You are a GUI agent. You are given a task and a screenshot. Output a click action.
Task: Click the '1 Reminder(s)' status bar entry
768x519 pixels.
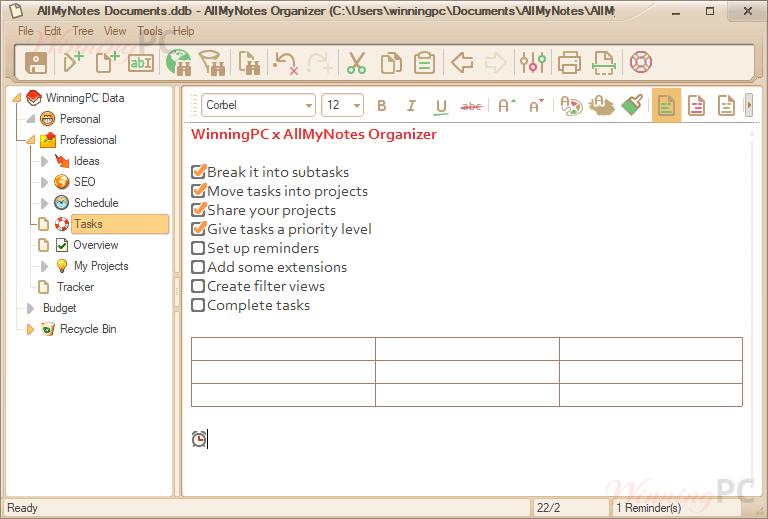point(648,508)
